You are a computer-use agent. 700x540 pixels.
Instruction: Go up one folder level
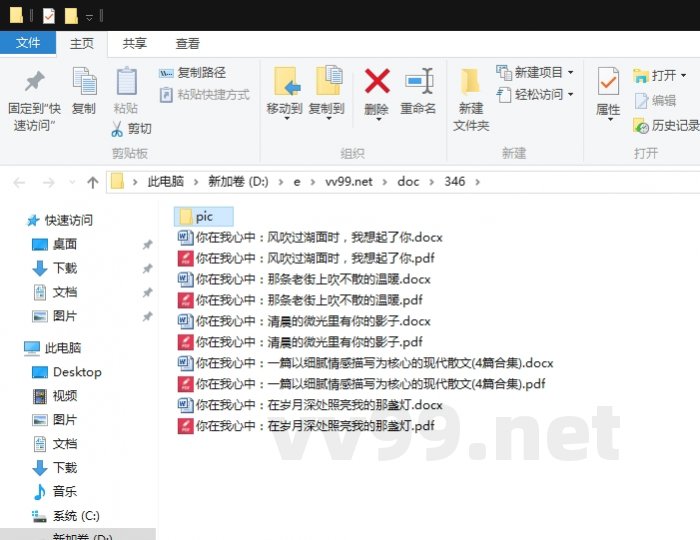(92, 183)
